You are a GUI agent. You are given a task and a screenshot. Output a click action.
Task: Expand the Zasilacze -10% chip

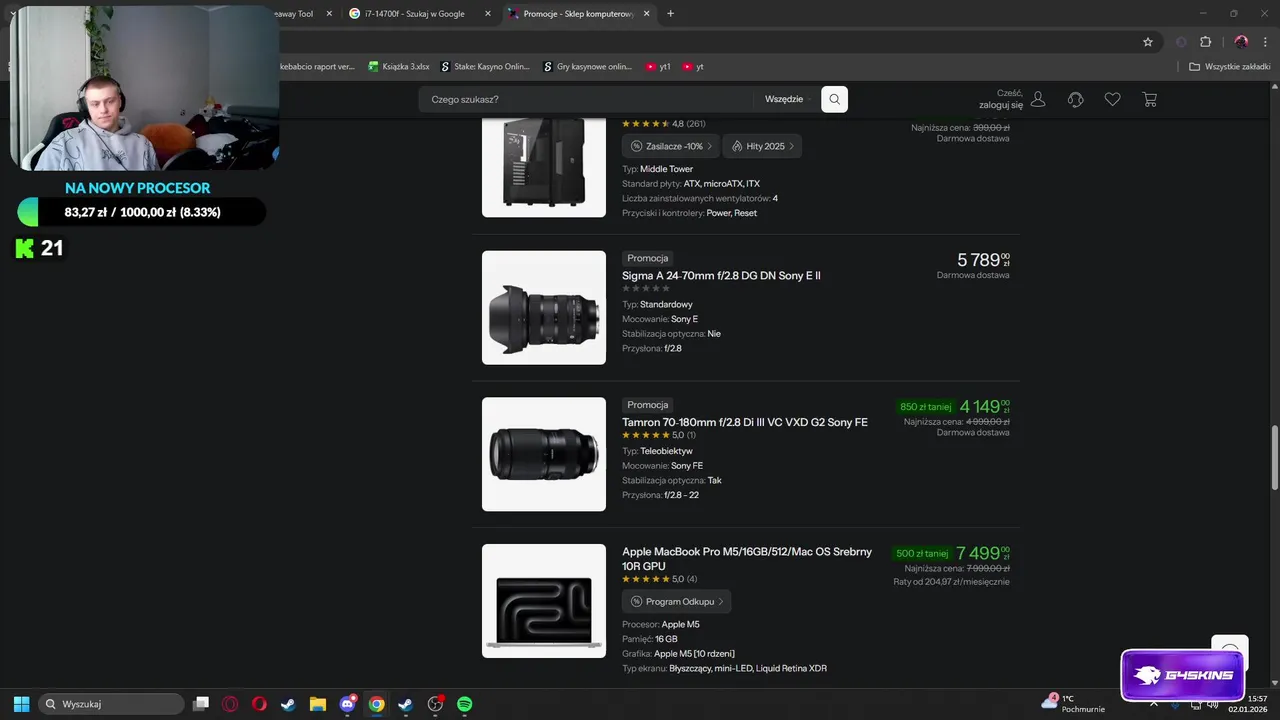671,146
